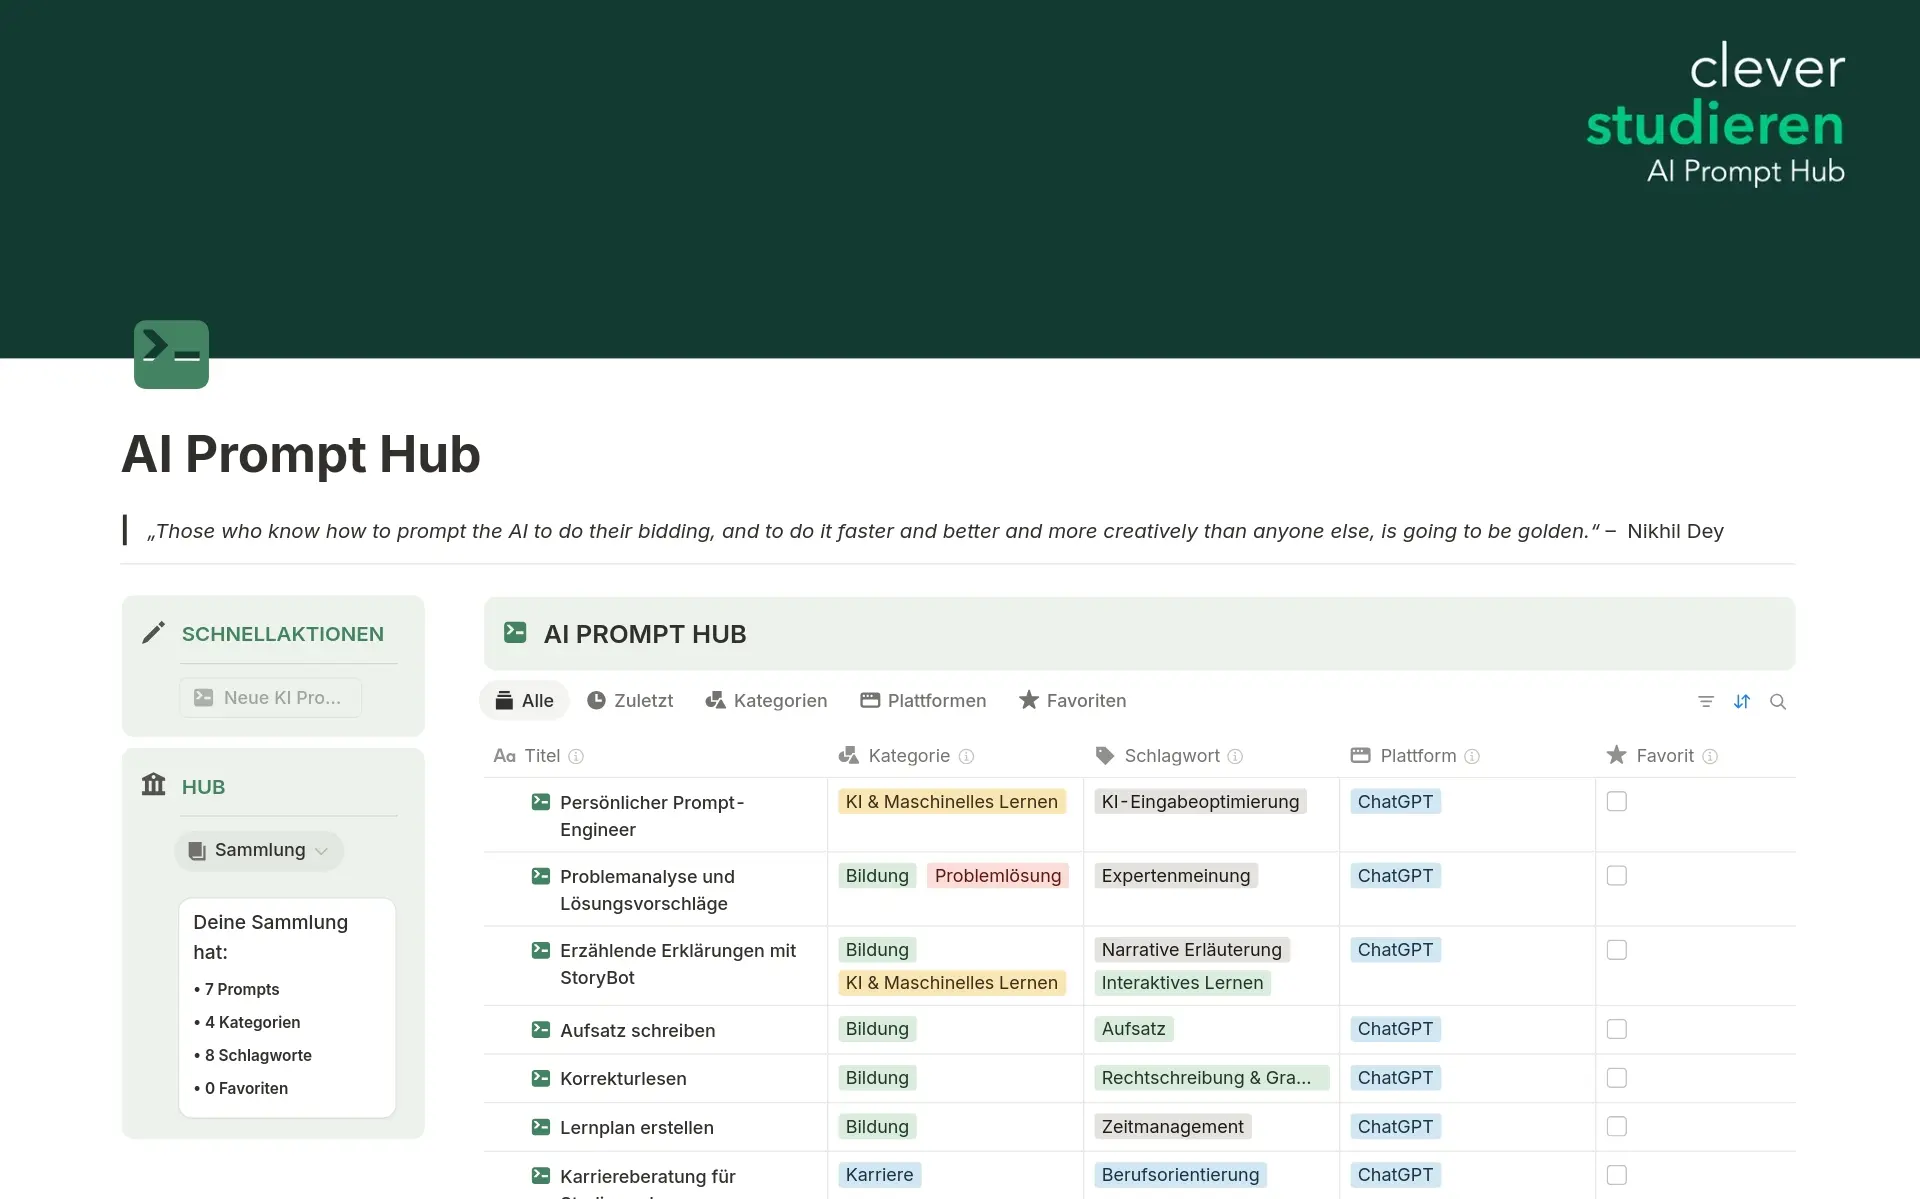Image resolution: width=1920 pixels, height=1199 pixels.
Task: Click the red Problemlösung category tag
Action: coord(997,876)
